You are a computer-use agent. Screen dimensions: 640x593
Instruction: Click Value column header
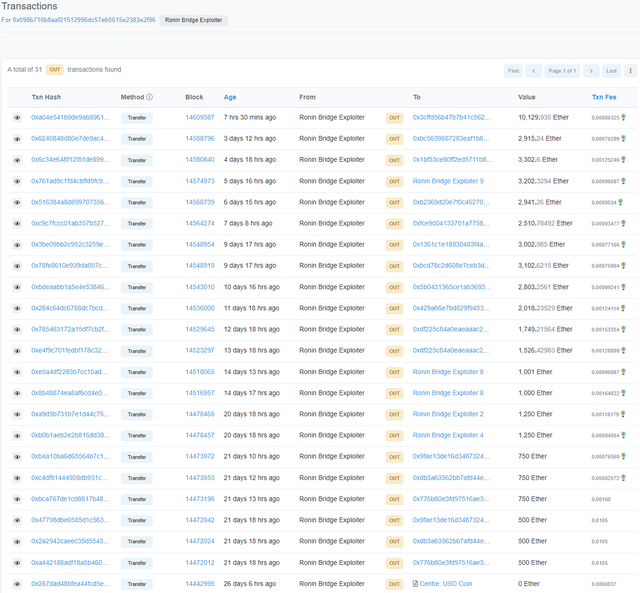pos(527,97)
